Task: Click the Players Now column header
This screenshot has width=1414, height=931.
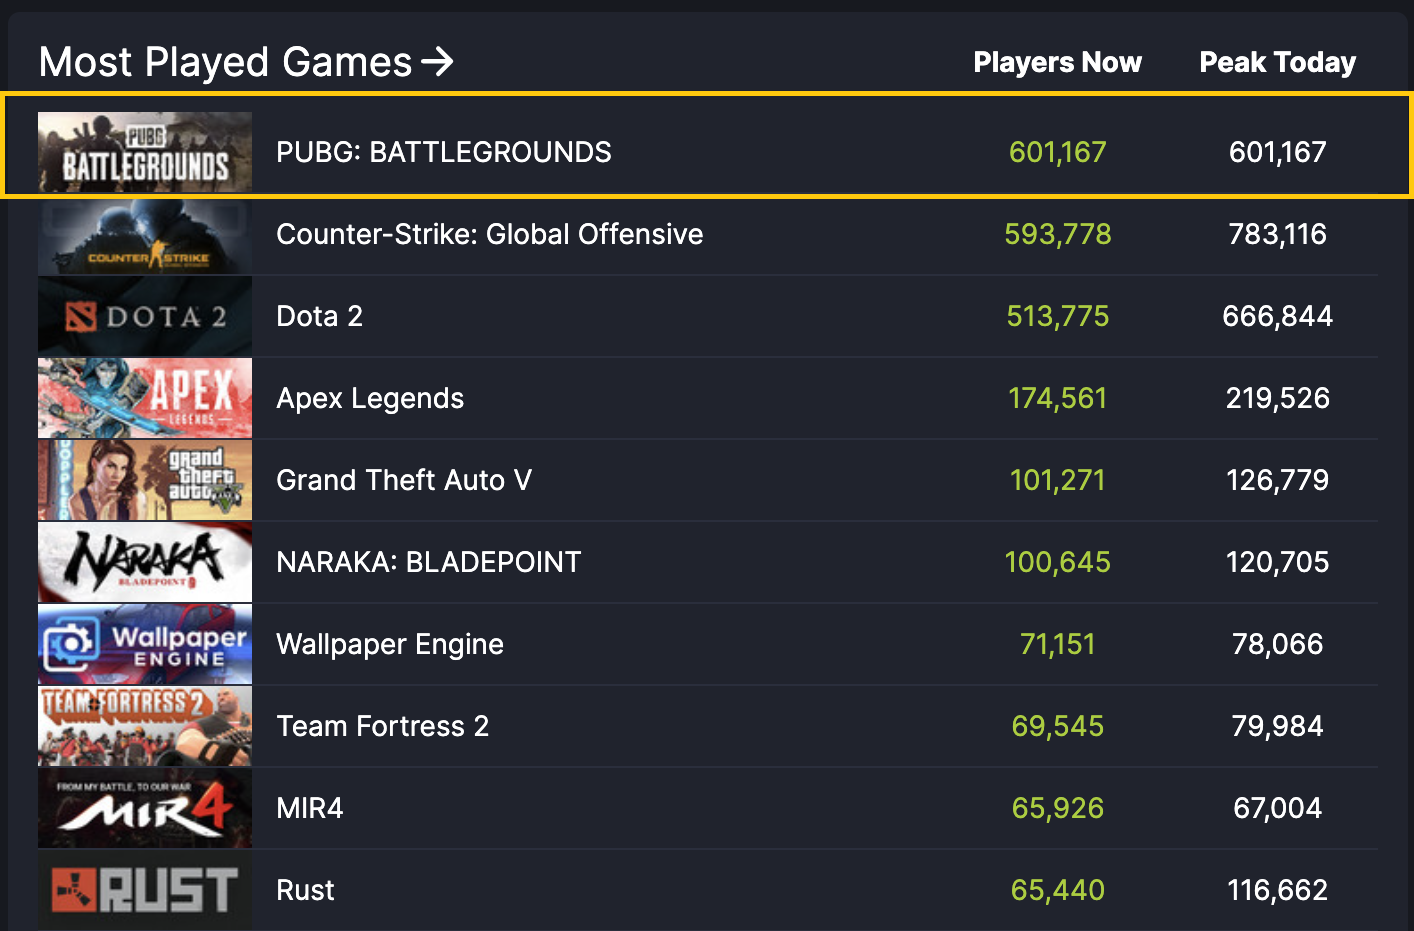Action: (1057, 62)
